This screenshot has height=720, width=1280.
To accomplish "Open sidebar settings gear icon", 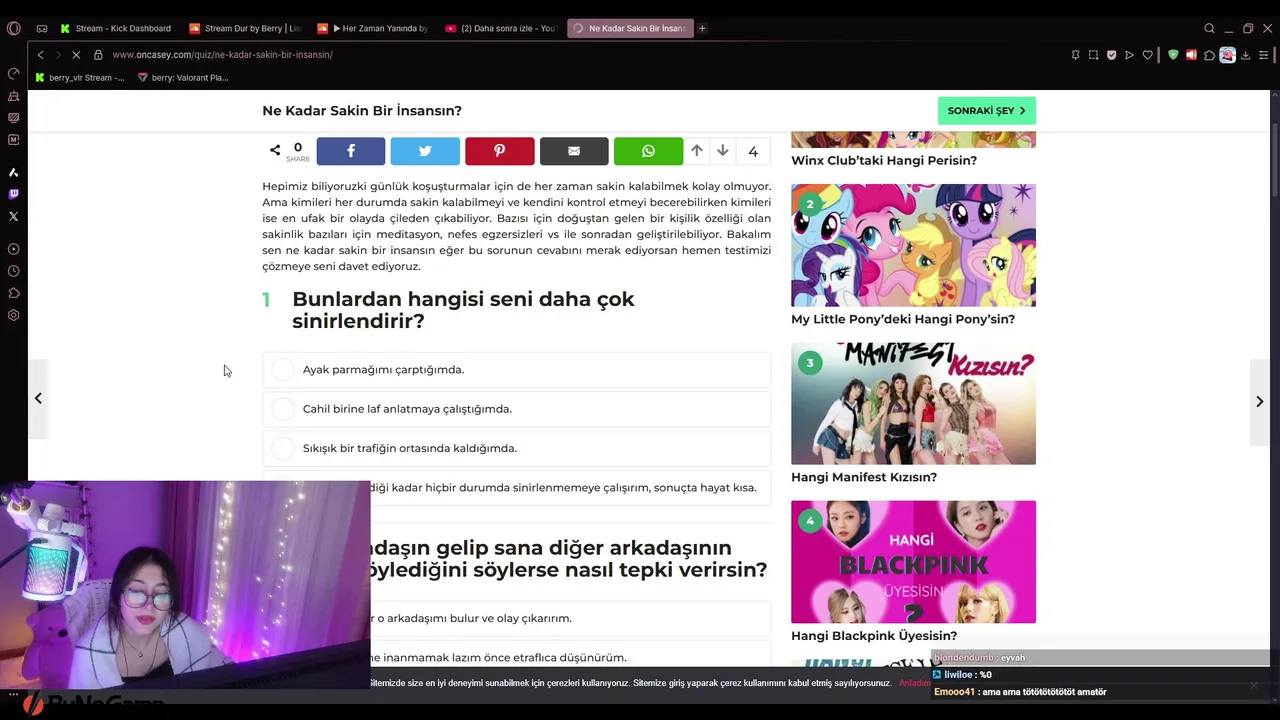I will pos(13,315).
